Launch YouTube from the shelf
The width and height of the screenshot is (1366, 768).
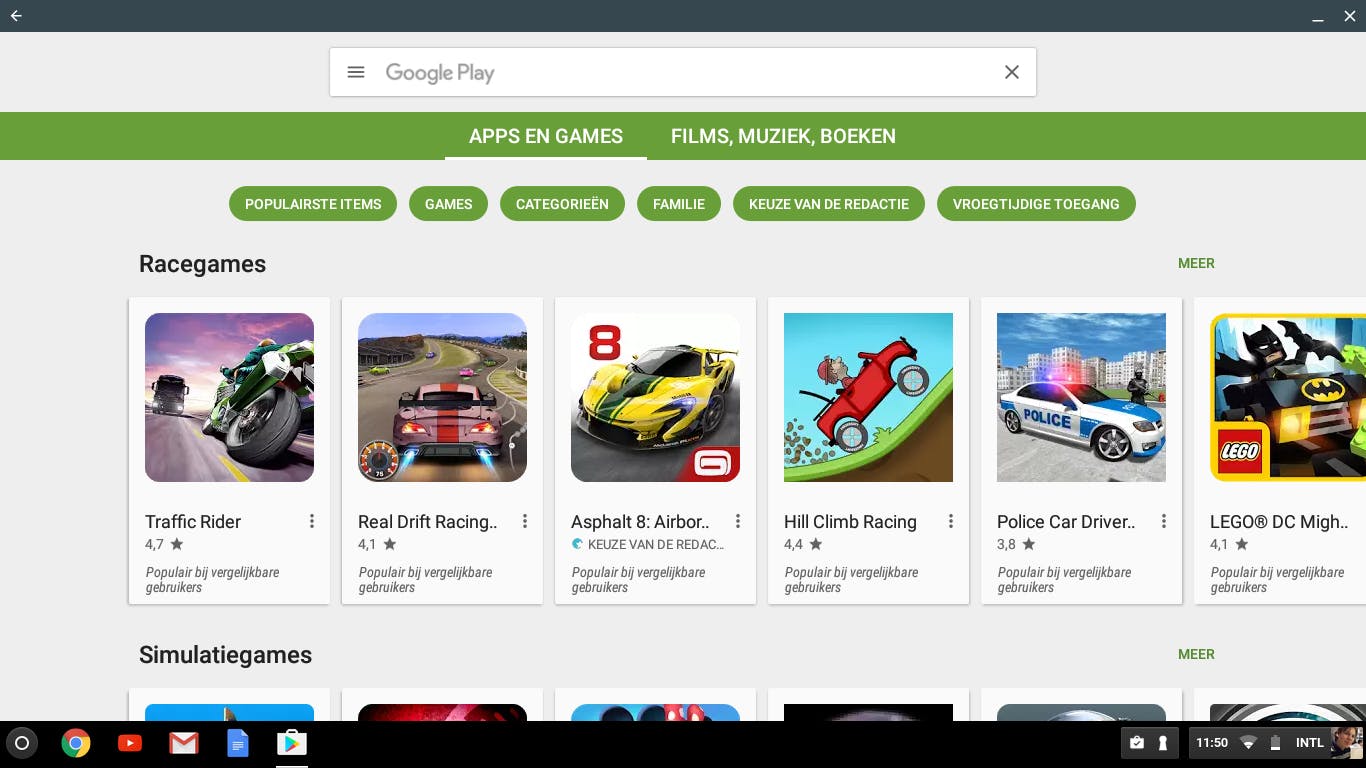point(130,743)
